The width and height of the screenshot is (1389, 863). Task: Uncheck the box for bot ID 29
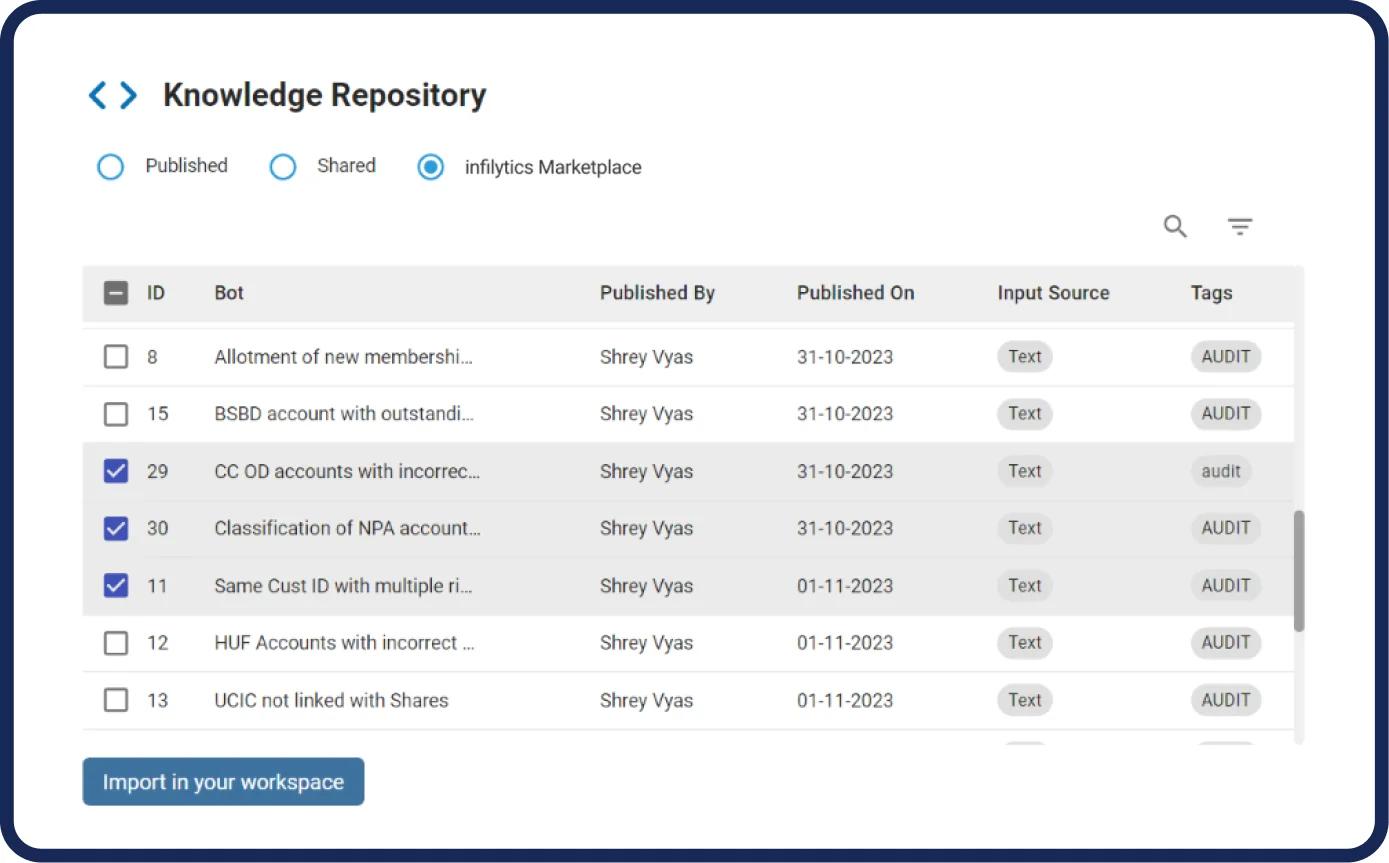pyautogui.click(x=116, y=471)
